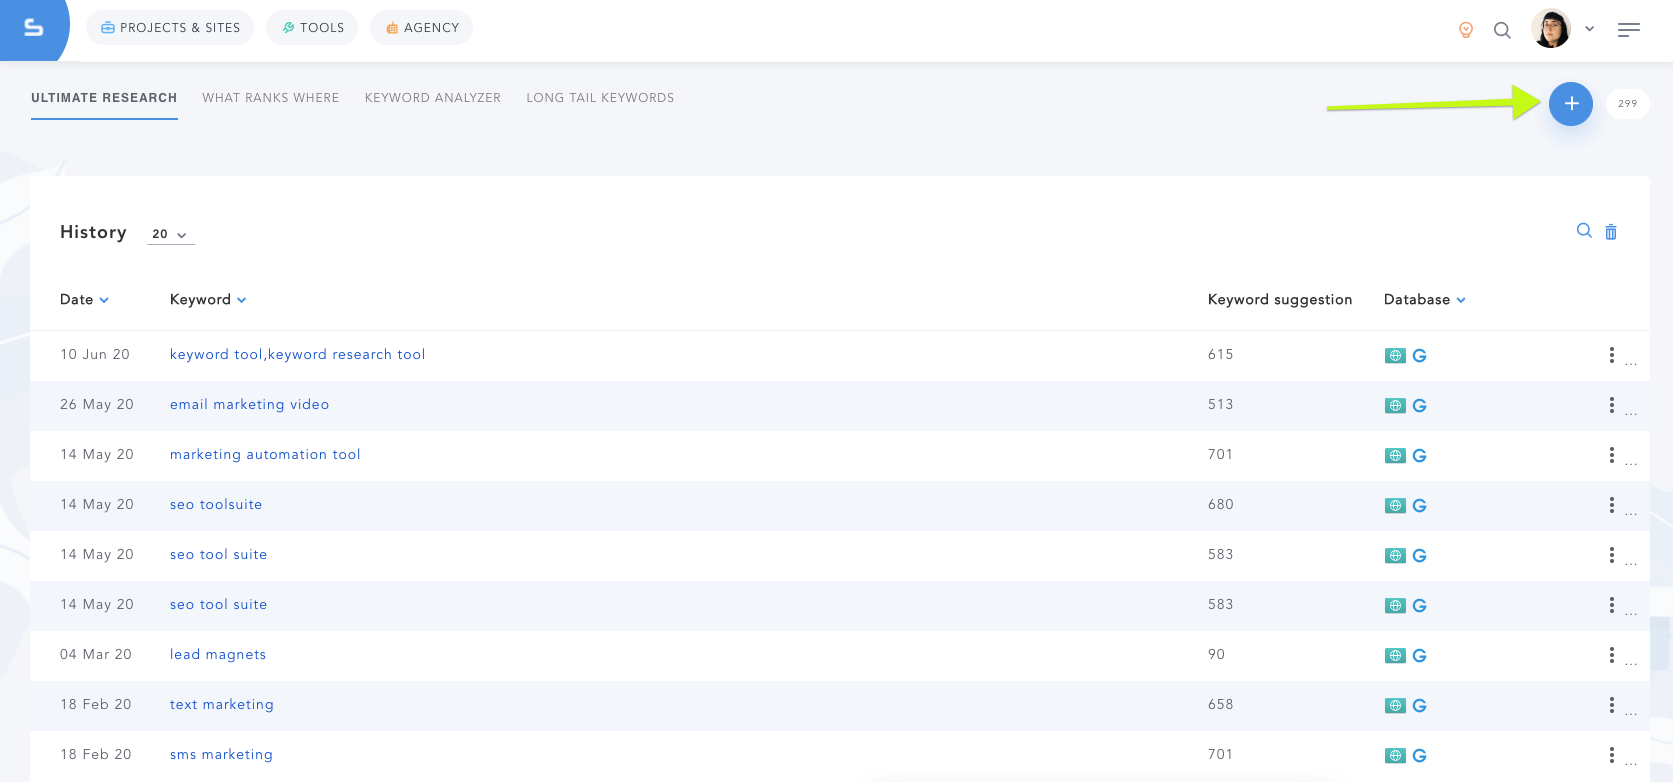Click the blue plus button to add research

(1571, 104)
